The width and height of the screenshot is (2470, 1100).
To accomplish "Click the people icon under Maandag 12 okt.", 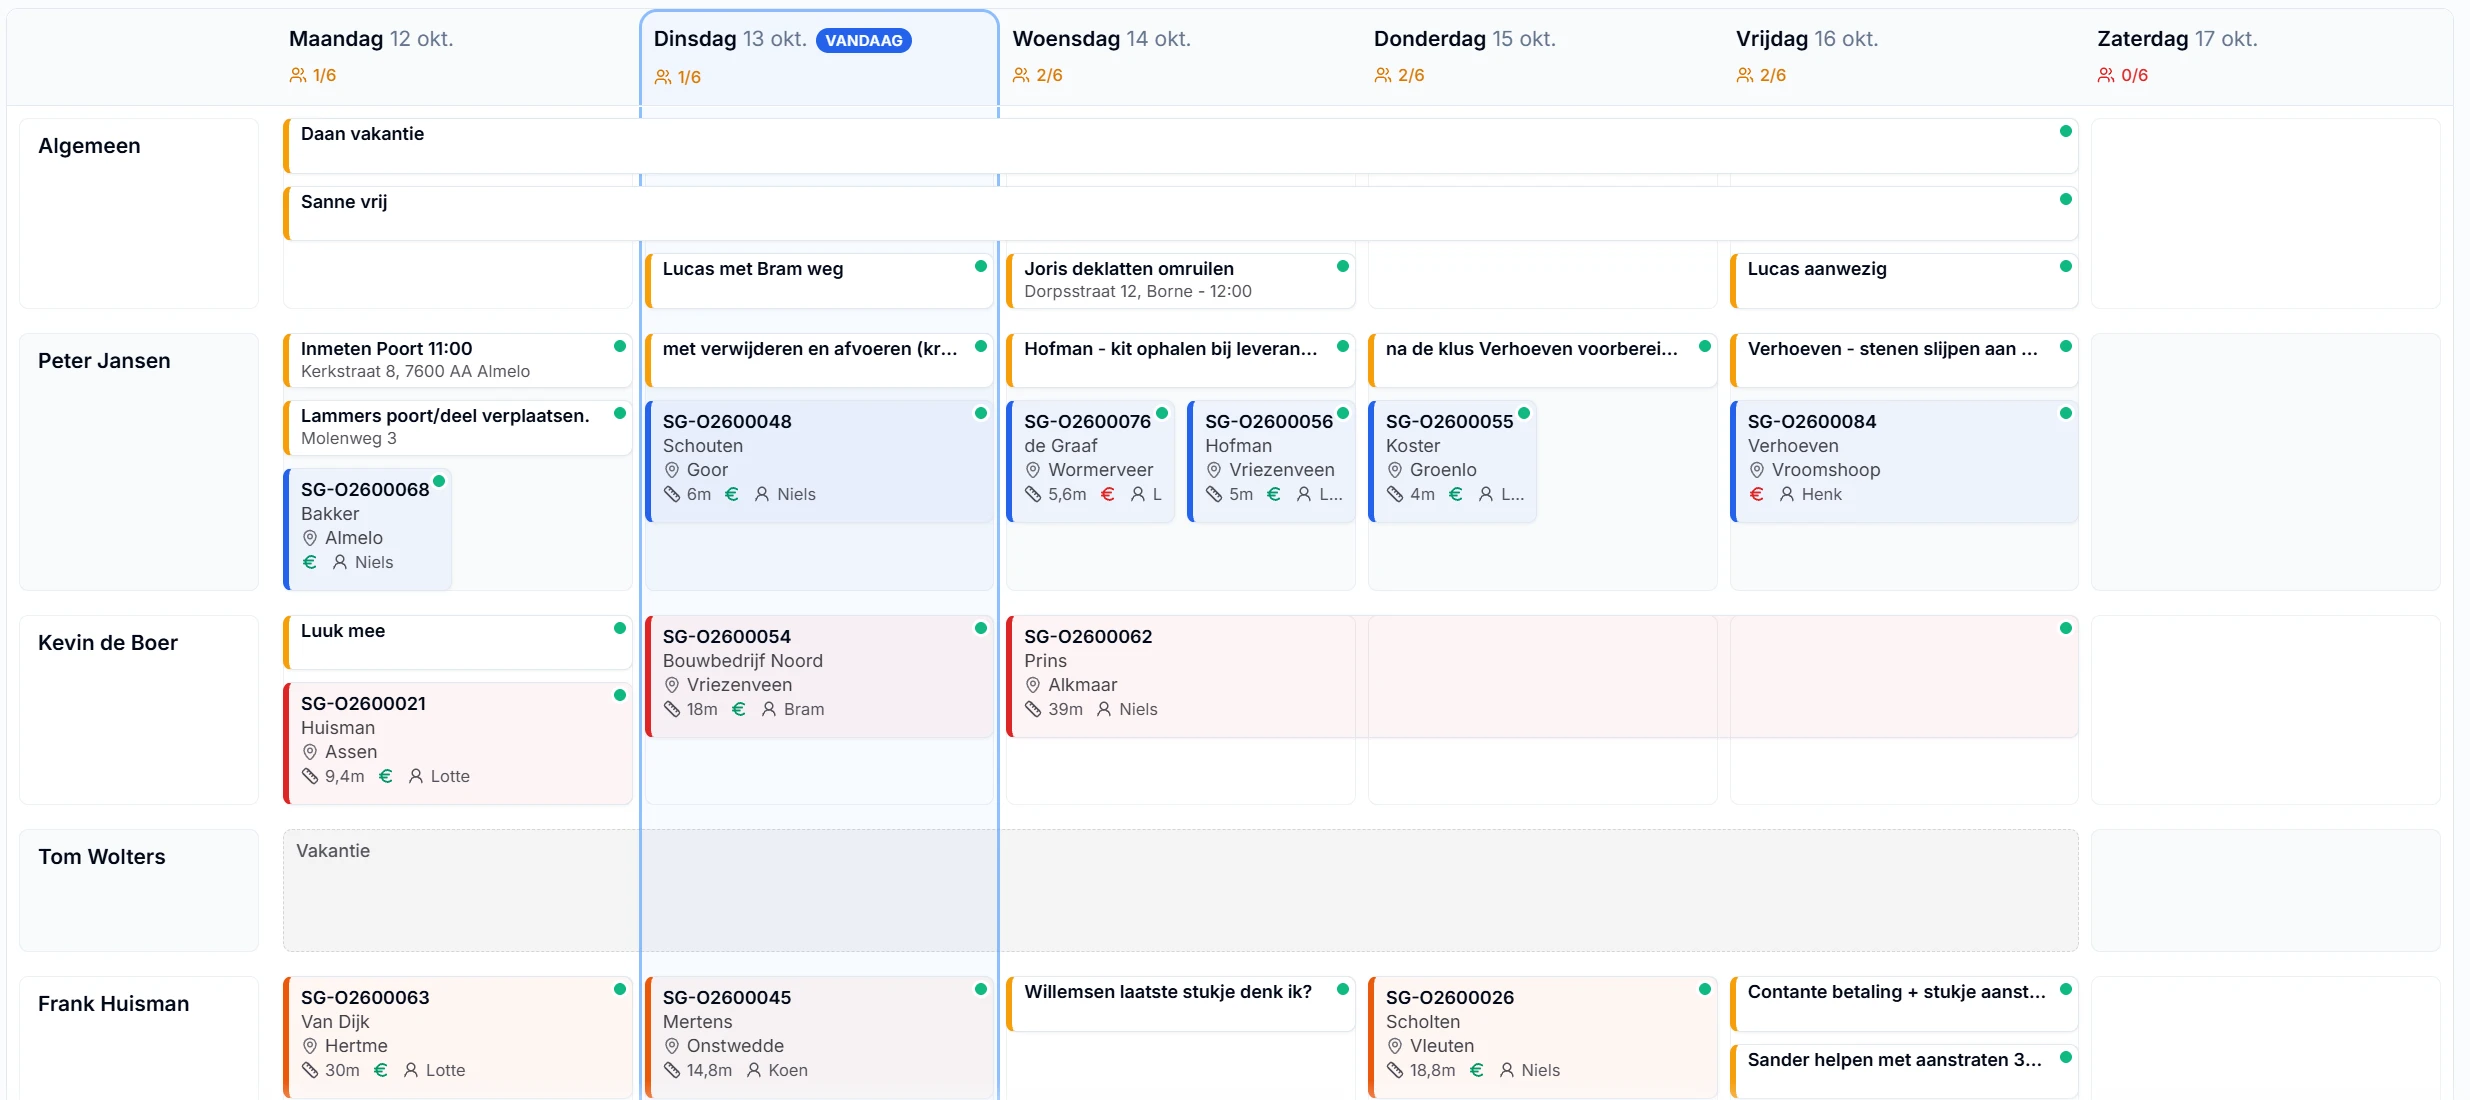I will [x=297, y=75].
